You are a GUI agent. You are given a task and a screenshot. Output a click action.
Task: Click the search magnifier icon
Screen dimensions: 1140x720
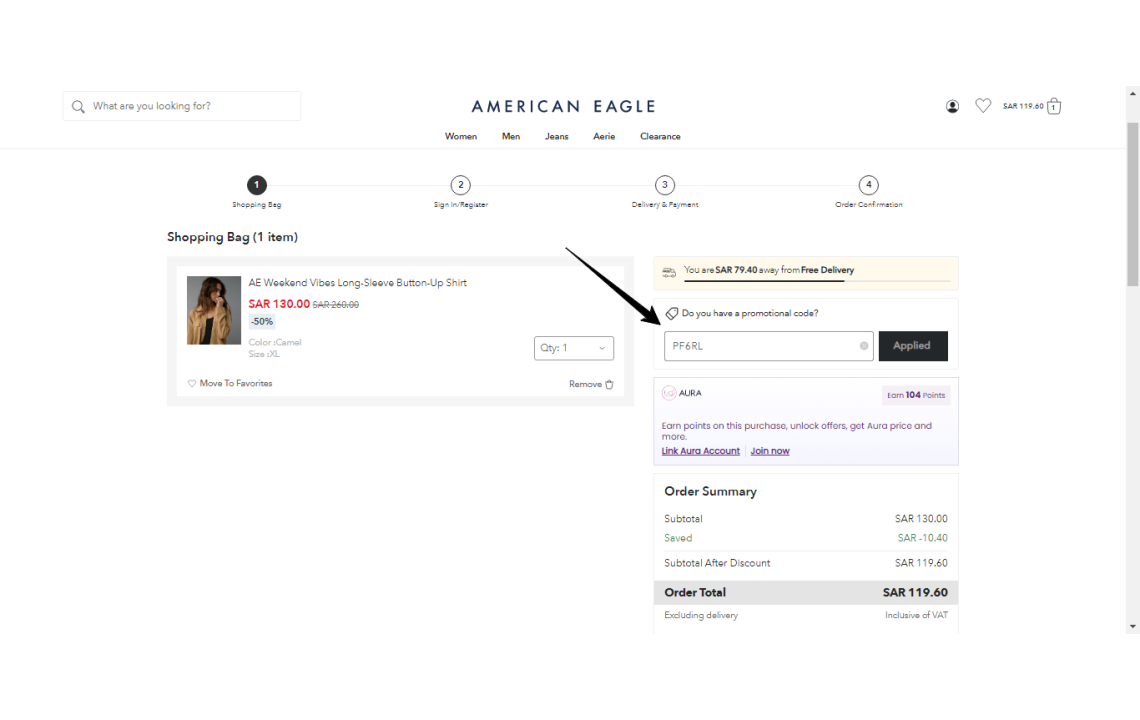tap(78, 107)
